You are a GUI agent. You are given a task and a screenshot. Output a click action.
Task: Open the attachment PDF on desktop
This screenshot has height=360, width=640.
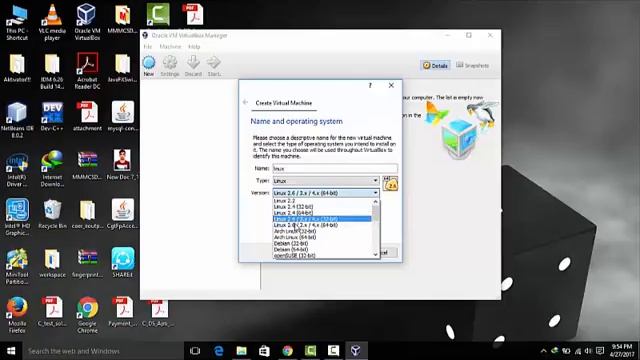click(x=87, y=116)
